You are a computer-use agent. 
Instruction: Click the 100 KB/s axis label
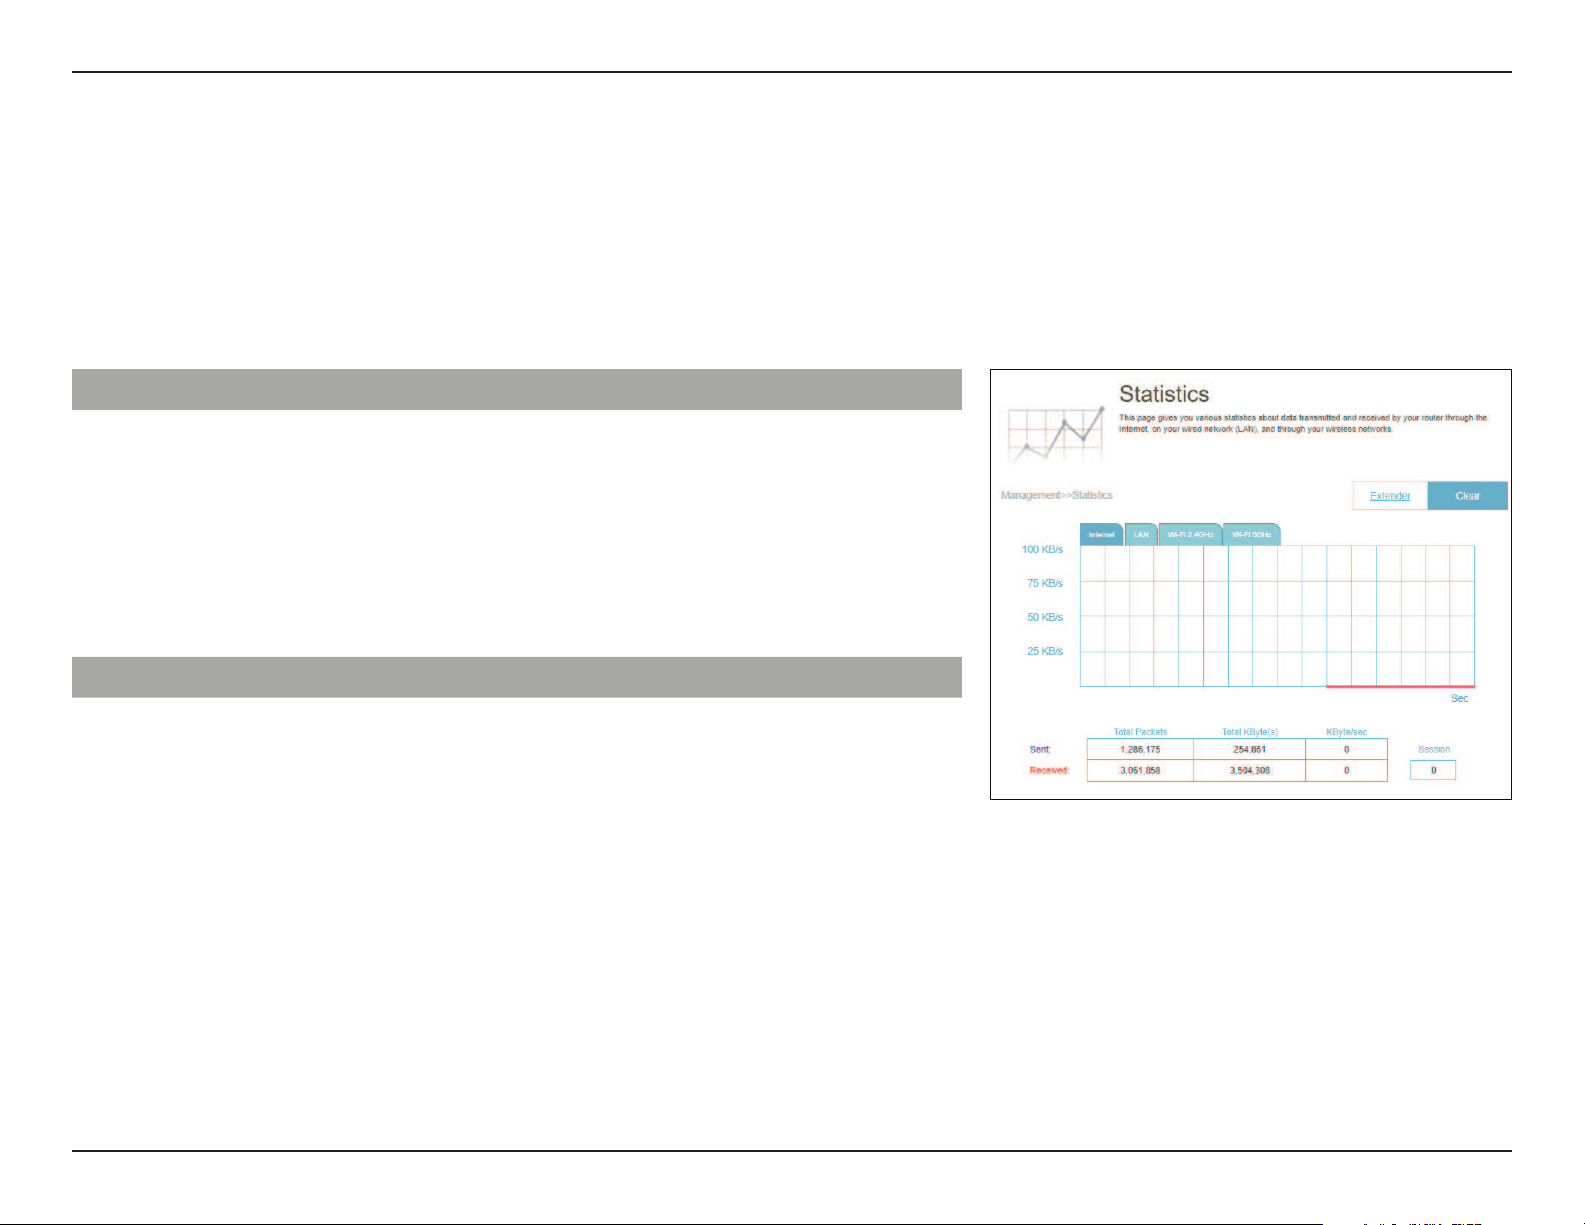point(1042,549)
